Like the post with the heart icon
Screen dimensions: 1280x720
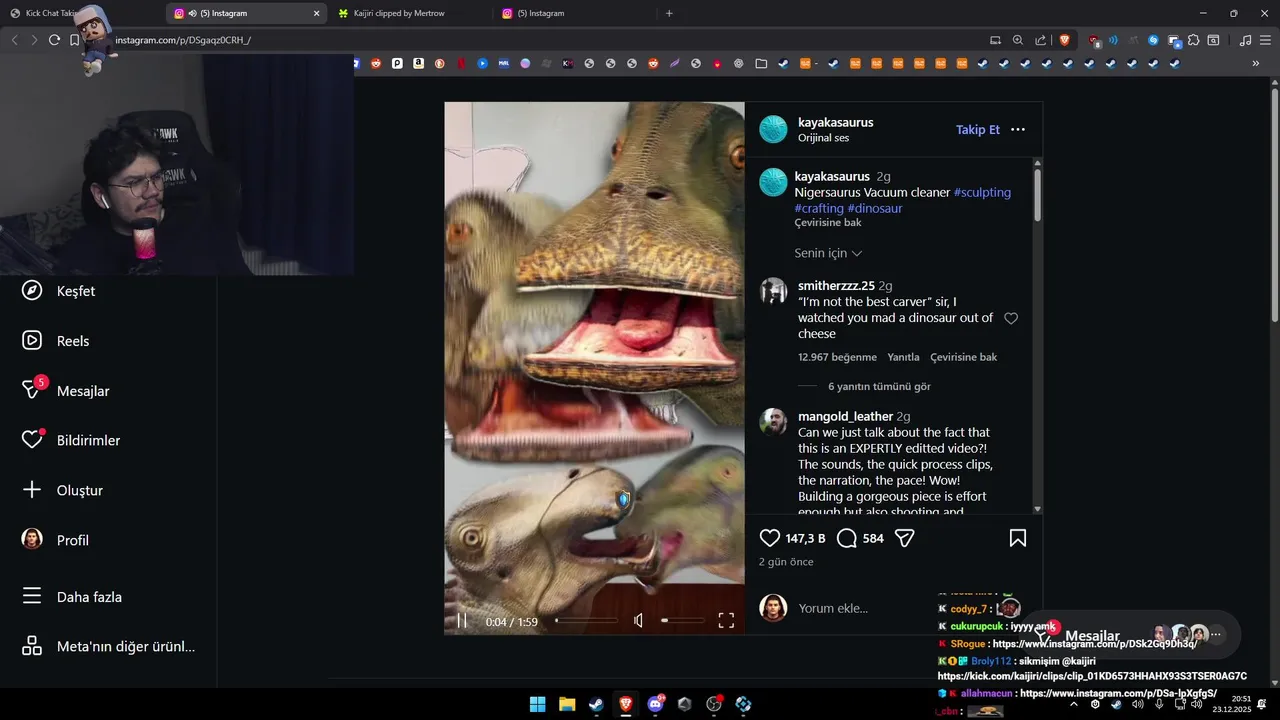pos(769,538)
